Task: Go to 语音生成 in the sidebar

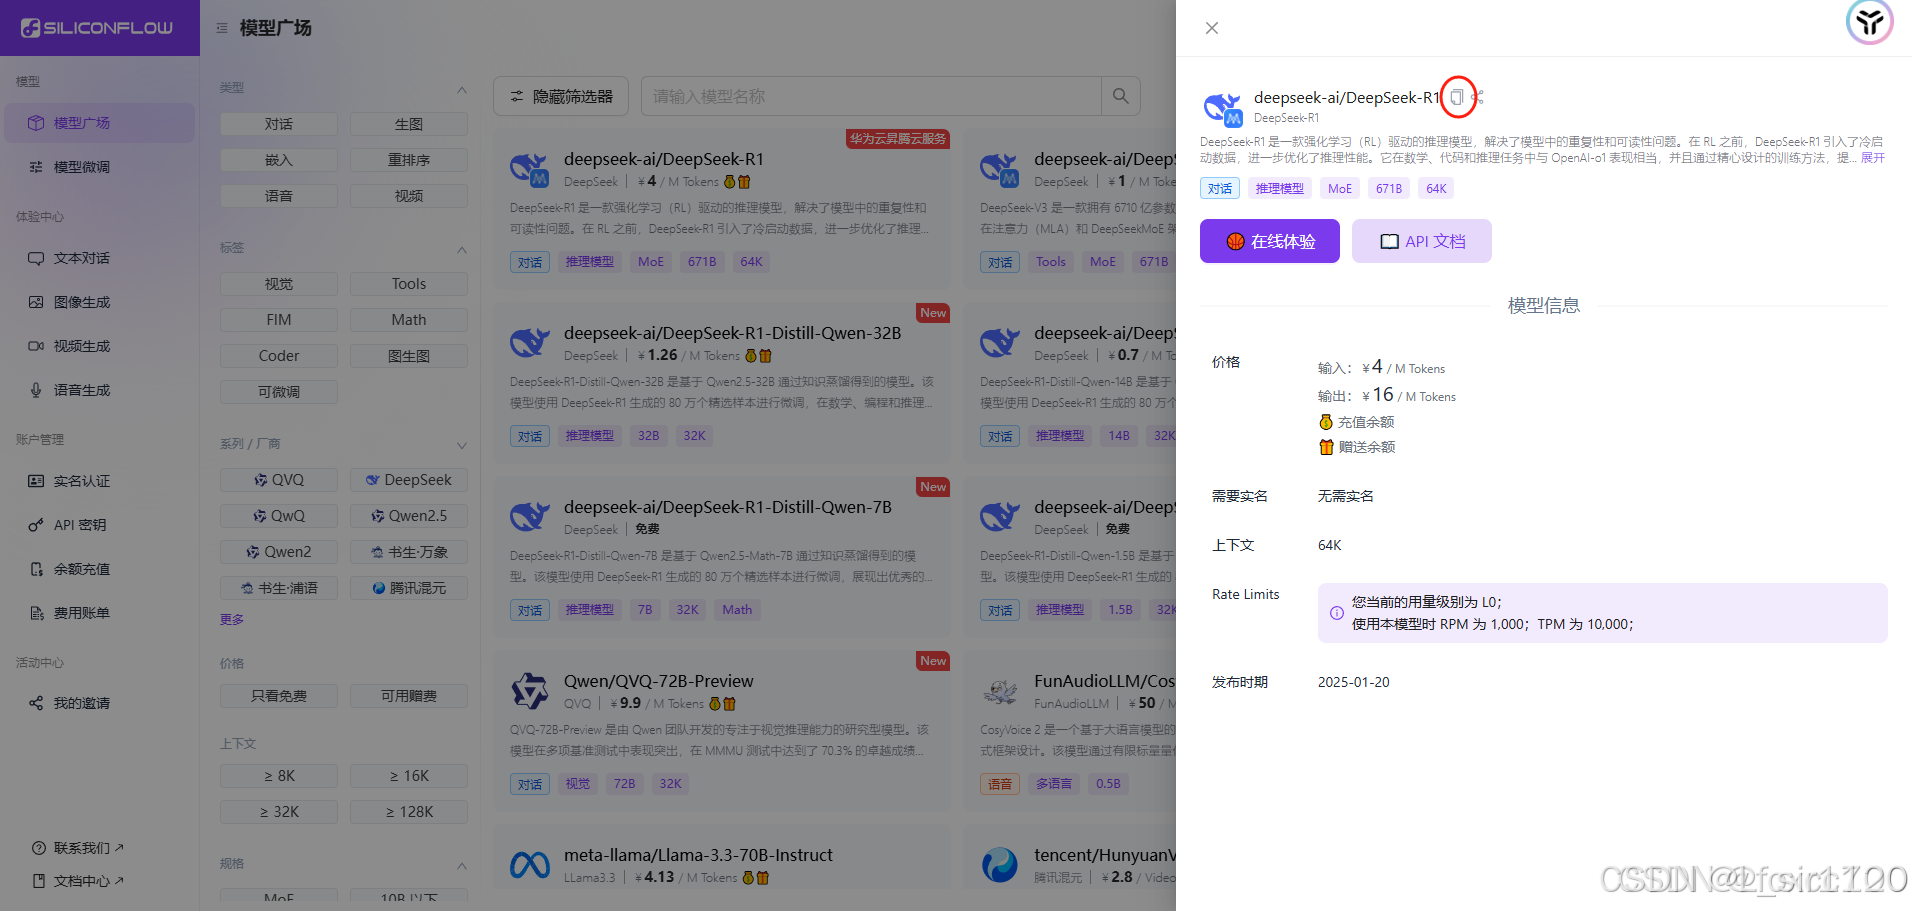Action: (x=99, y=390)
